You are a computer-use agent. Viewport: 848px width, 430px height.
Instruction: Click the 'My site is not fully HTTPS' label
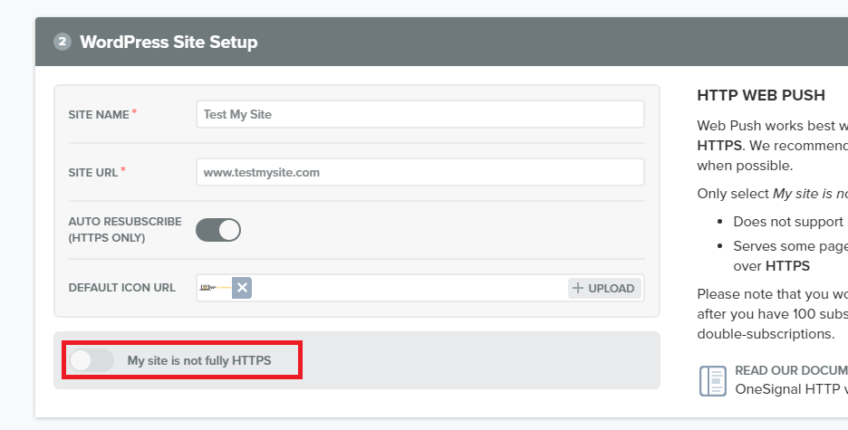point(199,361)
